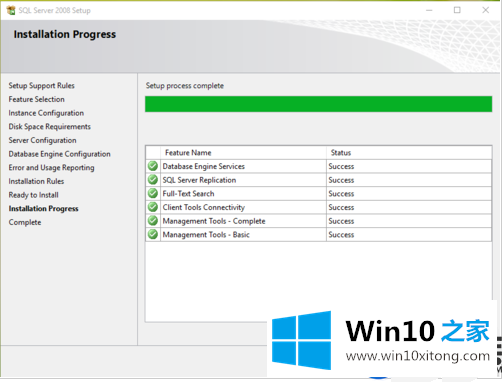Select the Setup Support Rules step

pos(42,86)
